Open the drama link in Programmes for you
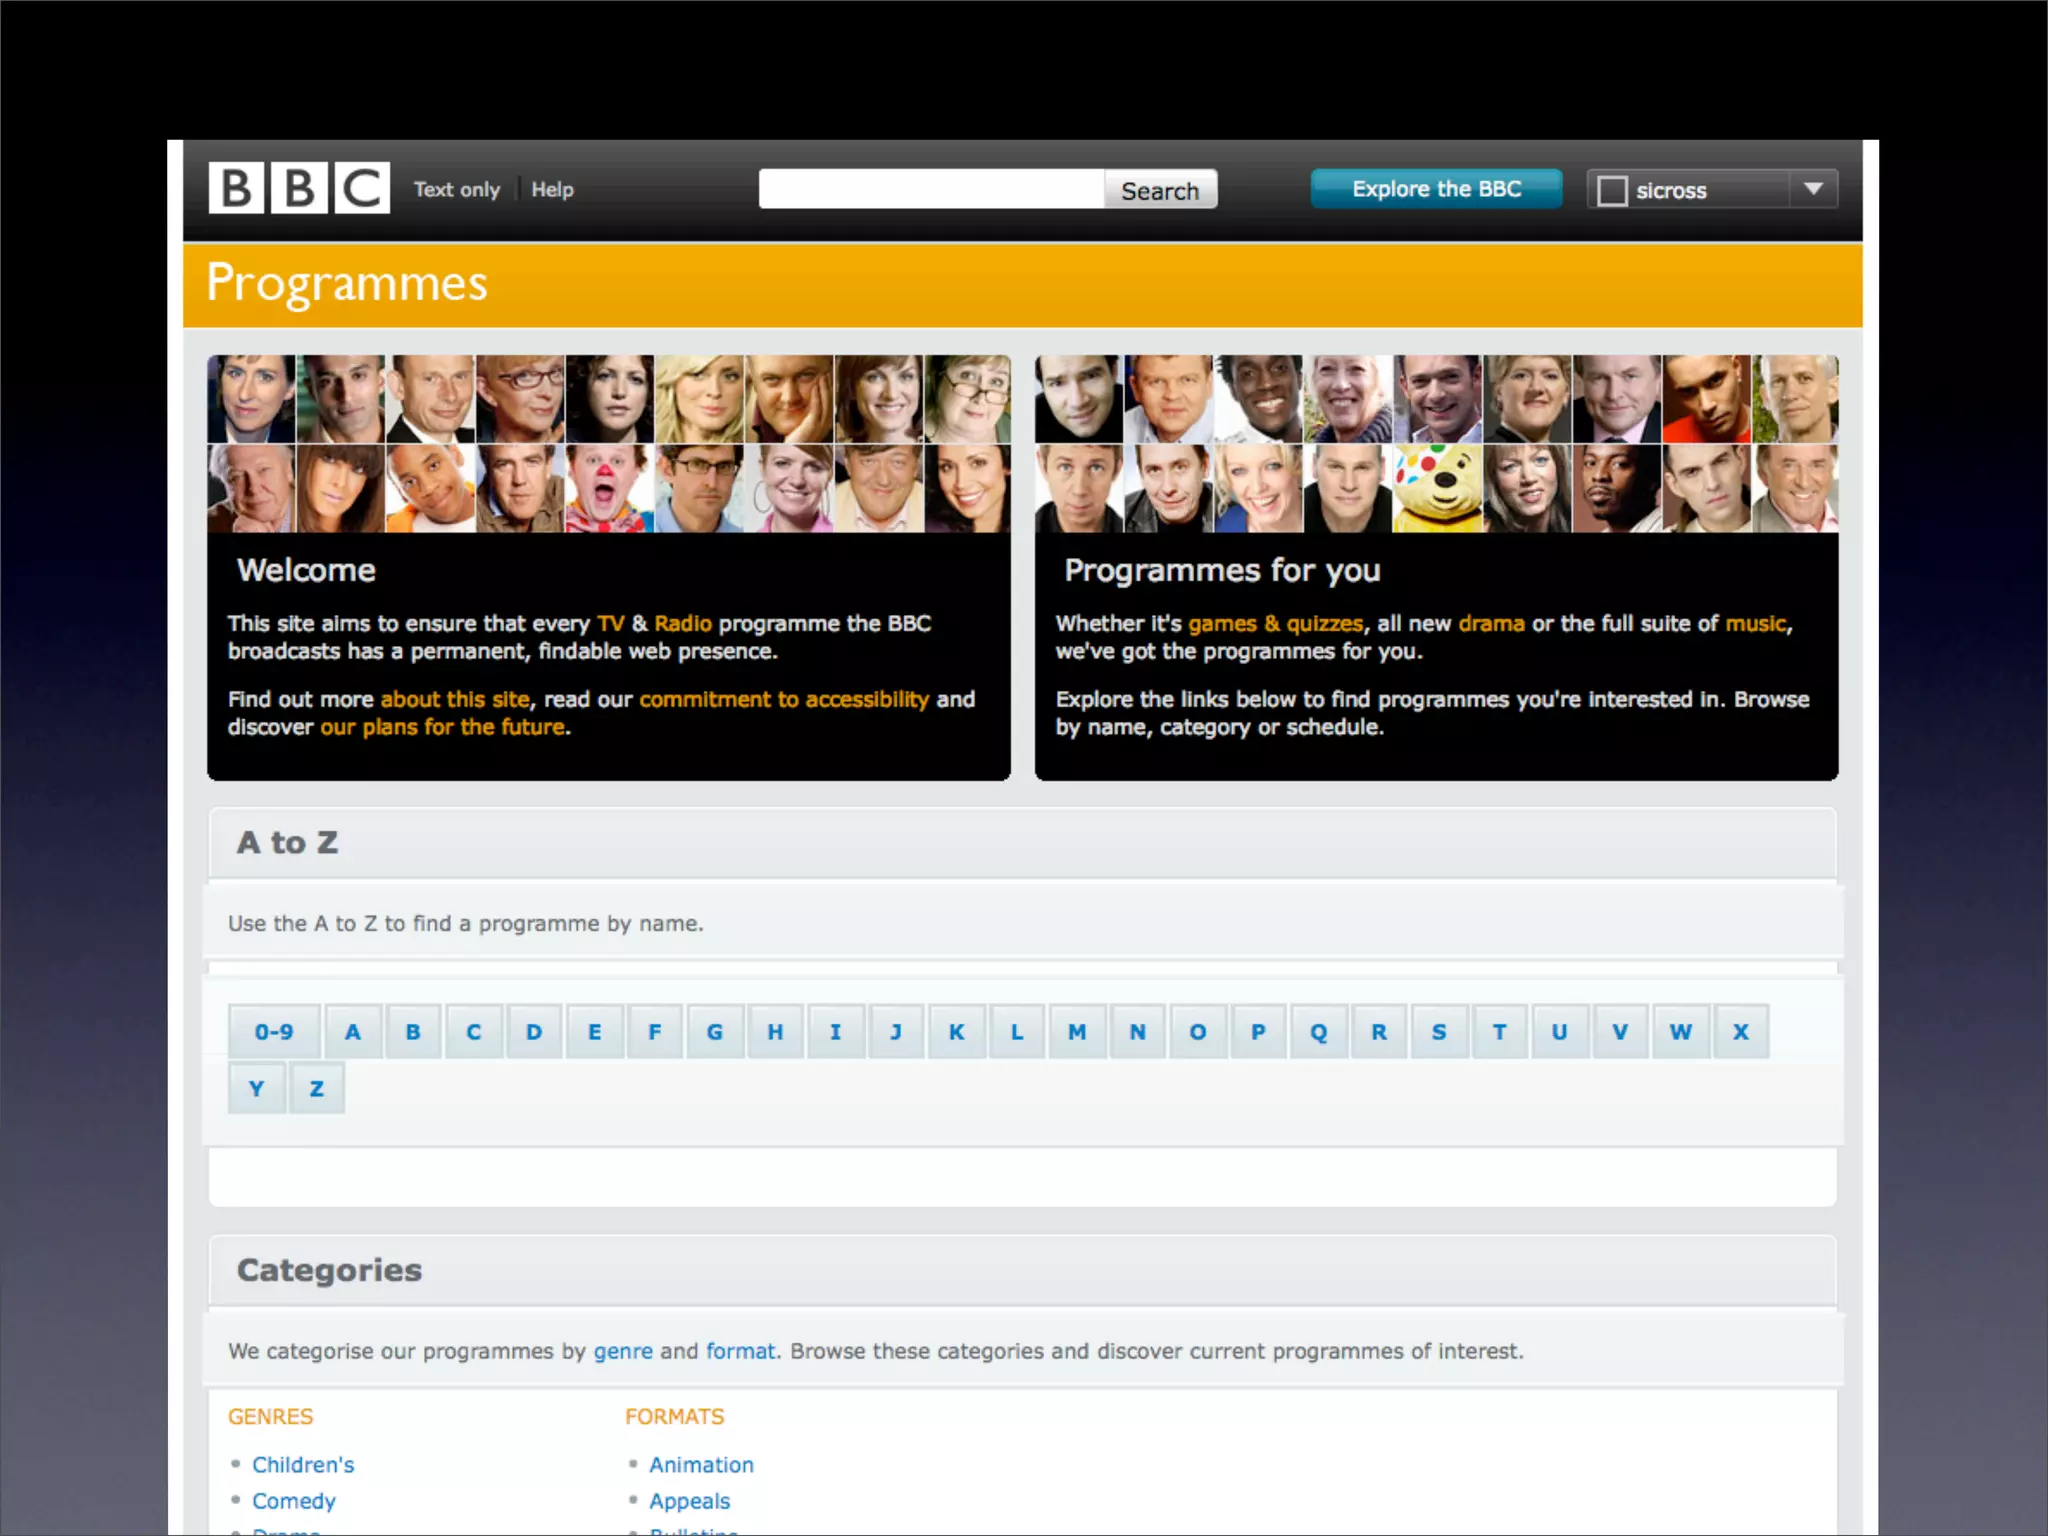The image size is (2048, 1536). [x=1491, y=623]
